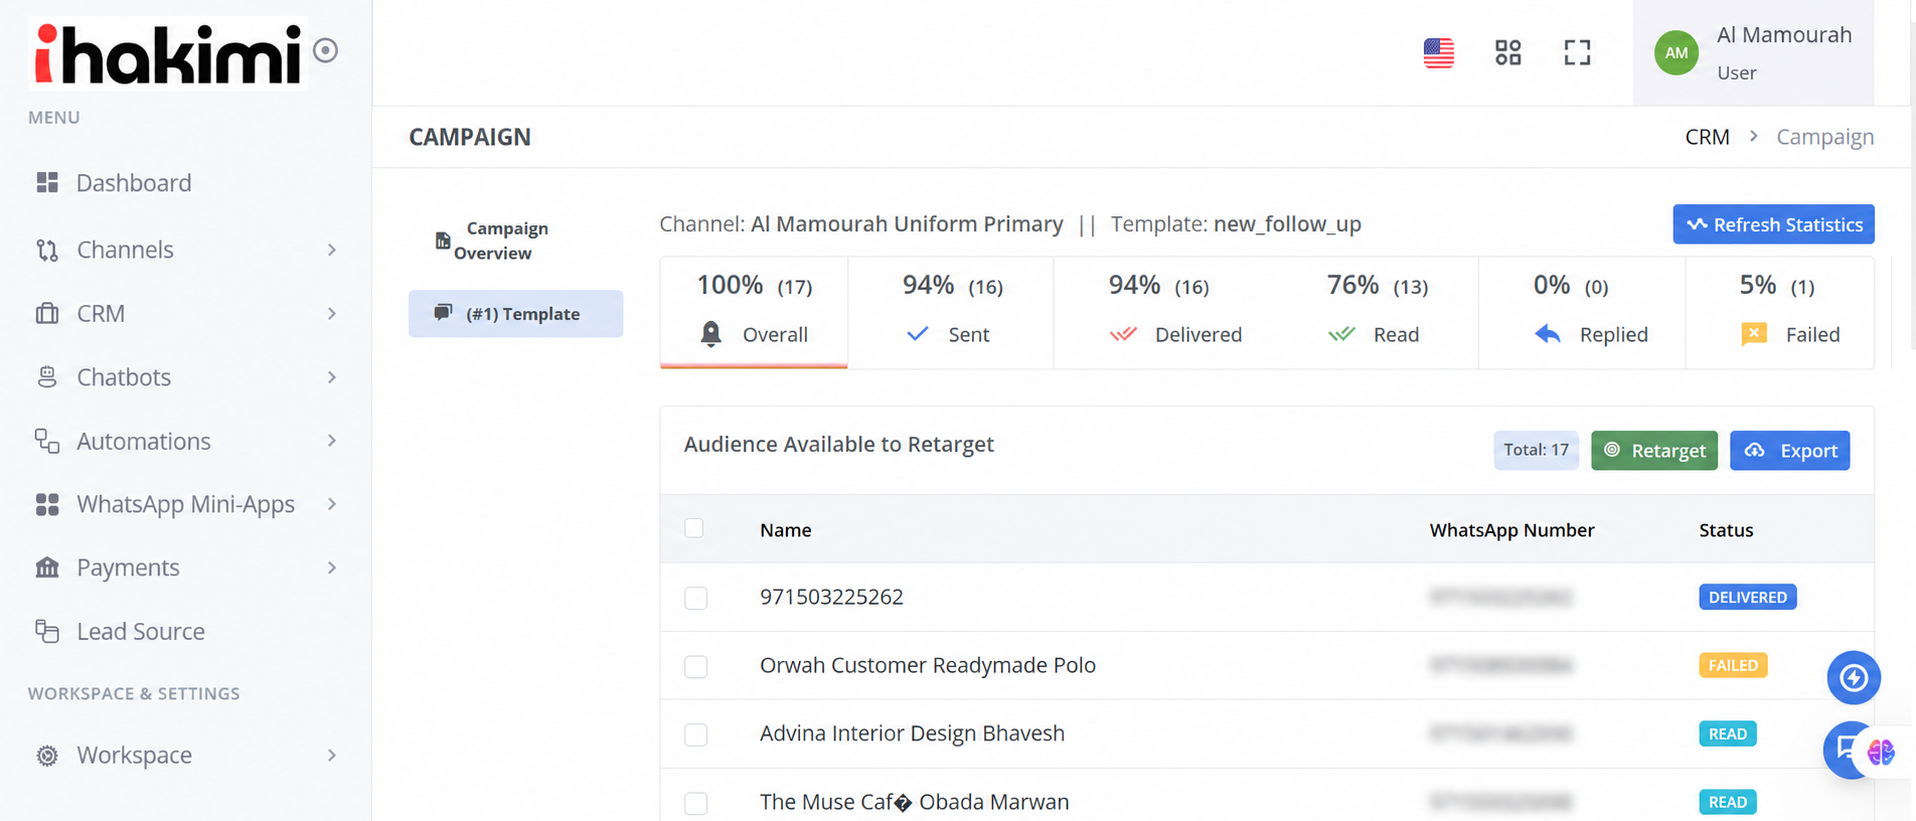Show the Failed statistics tab
Screen dimensions: 1916x821
[1780, 312]
